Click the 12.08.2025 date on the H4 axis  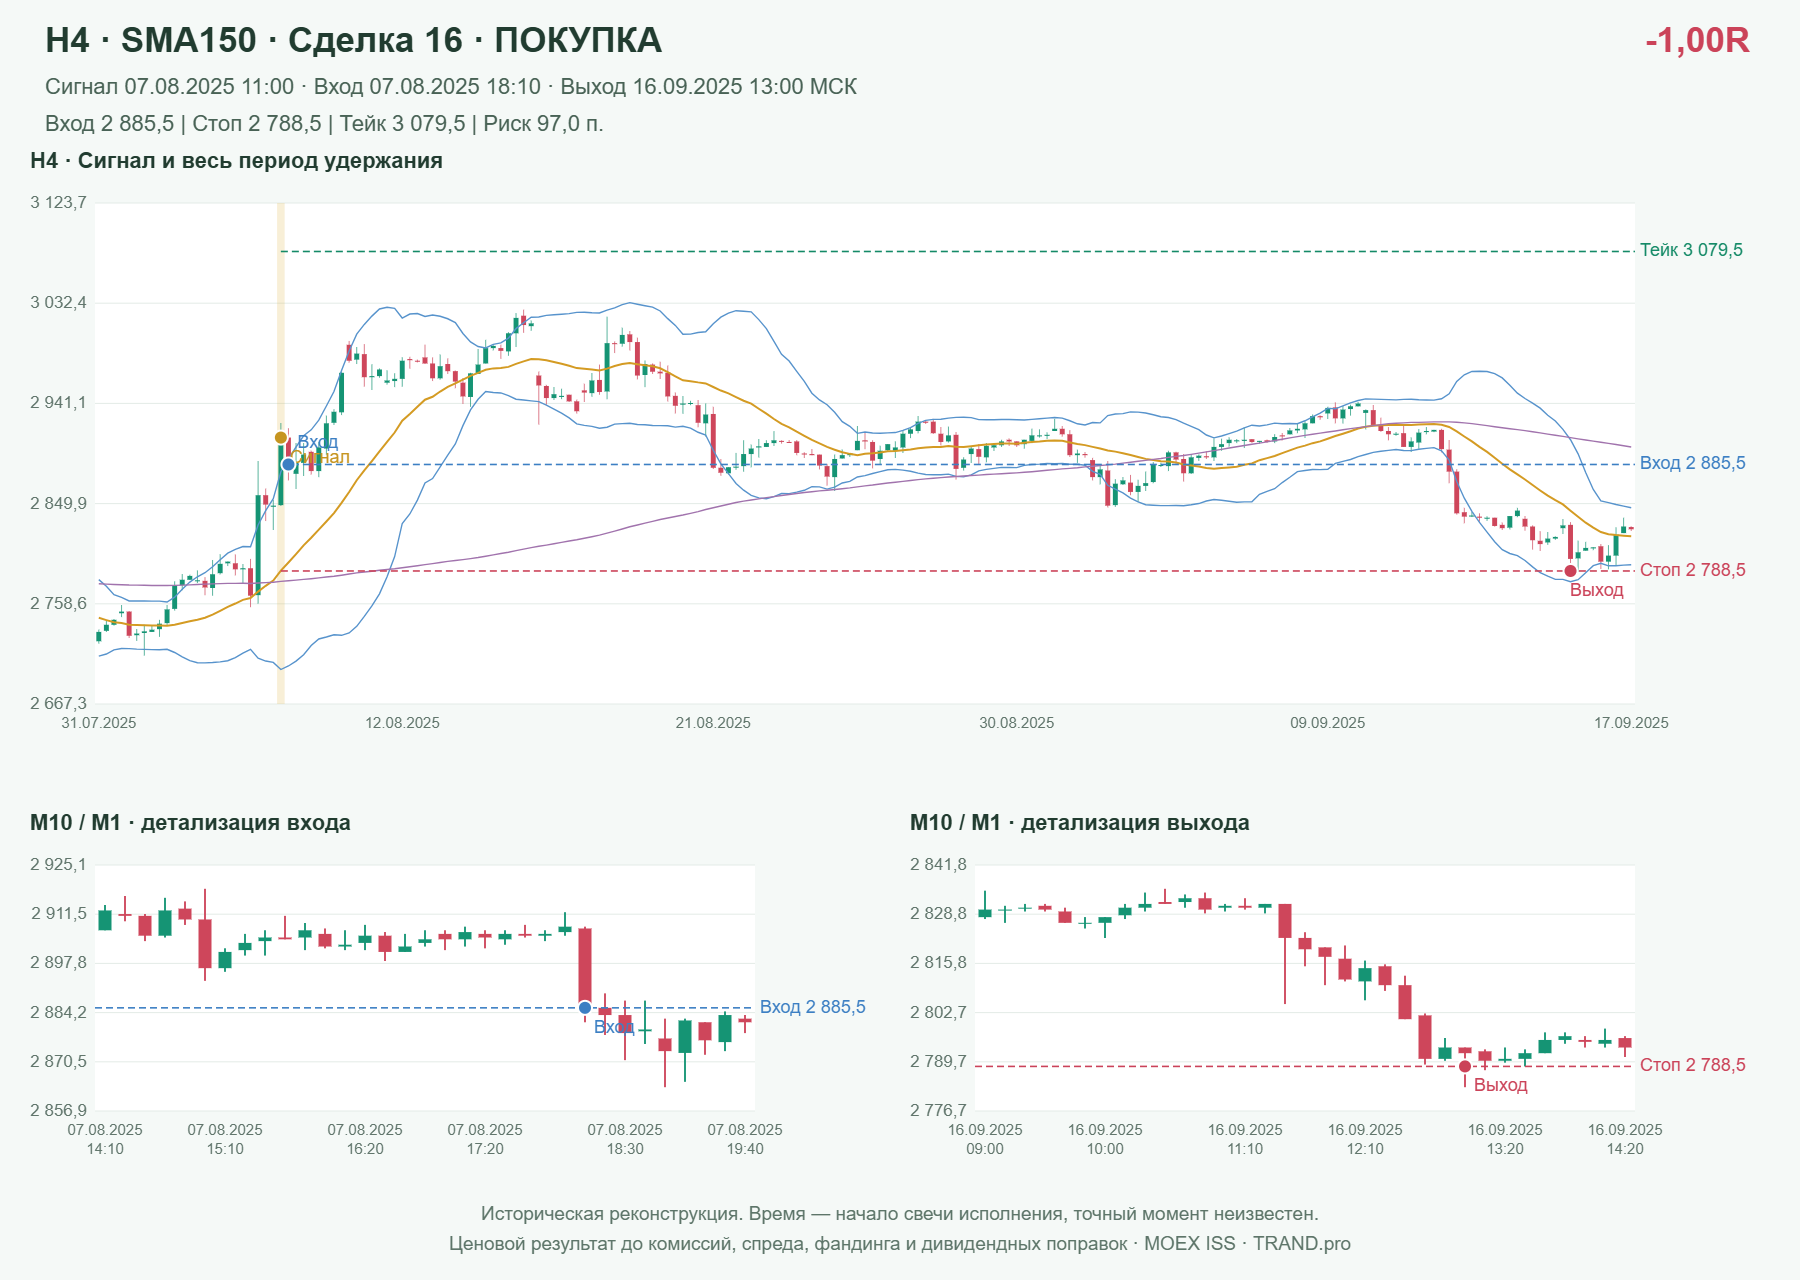tap(402, 723)
